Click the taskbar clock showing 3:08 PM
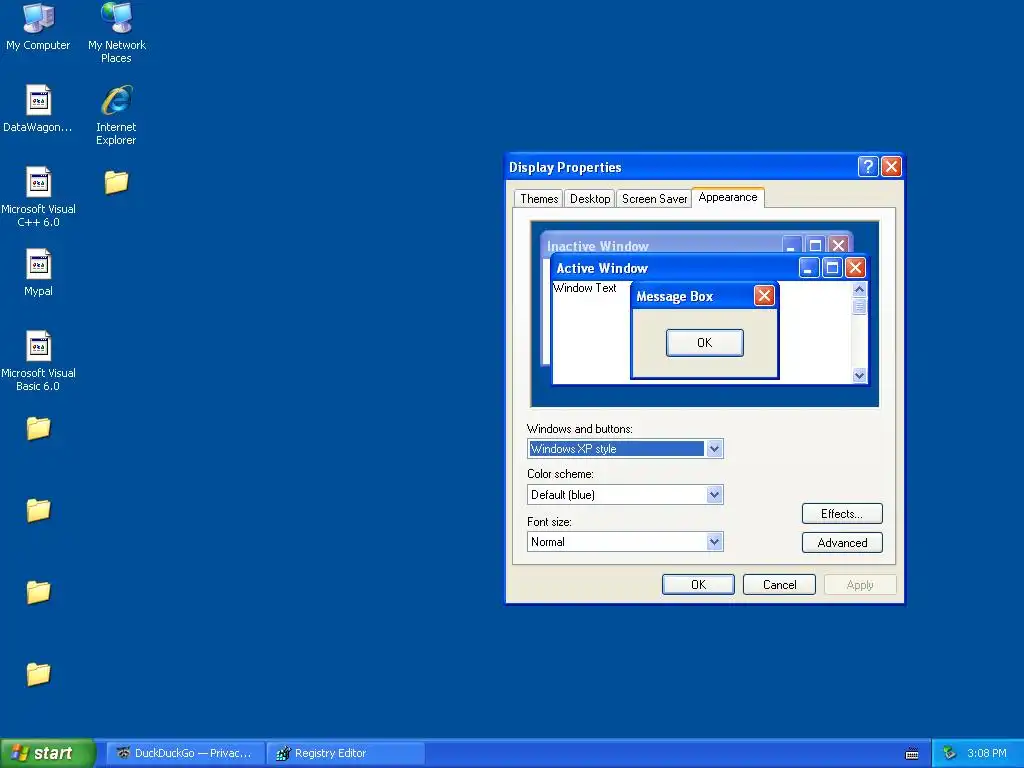1024x768 pixels. coord(987,753)
